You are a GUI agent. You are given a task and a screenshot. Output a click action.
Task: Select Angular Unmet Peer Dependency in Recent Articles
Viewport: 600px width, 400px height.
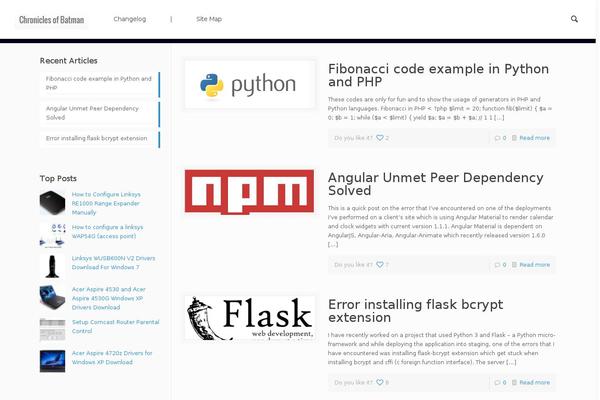click(99, 113)
